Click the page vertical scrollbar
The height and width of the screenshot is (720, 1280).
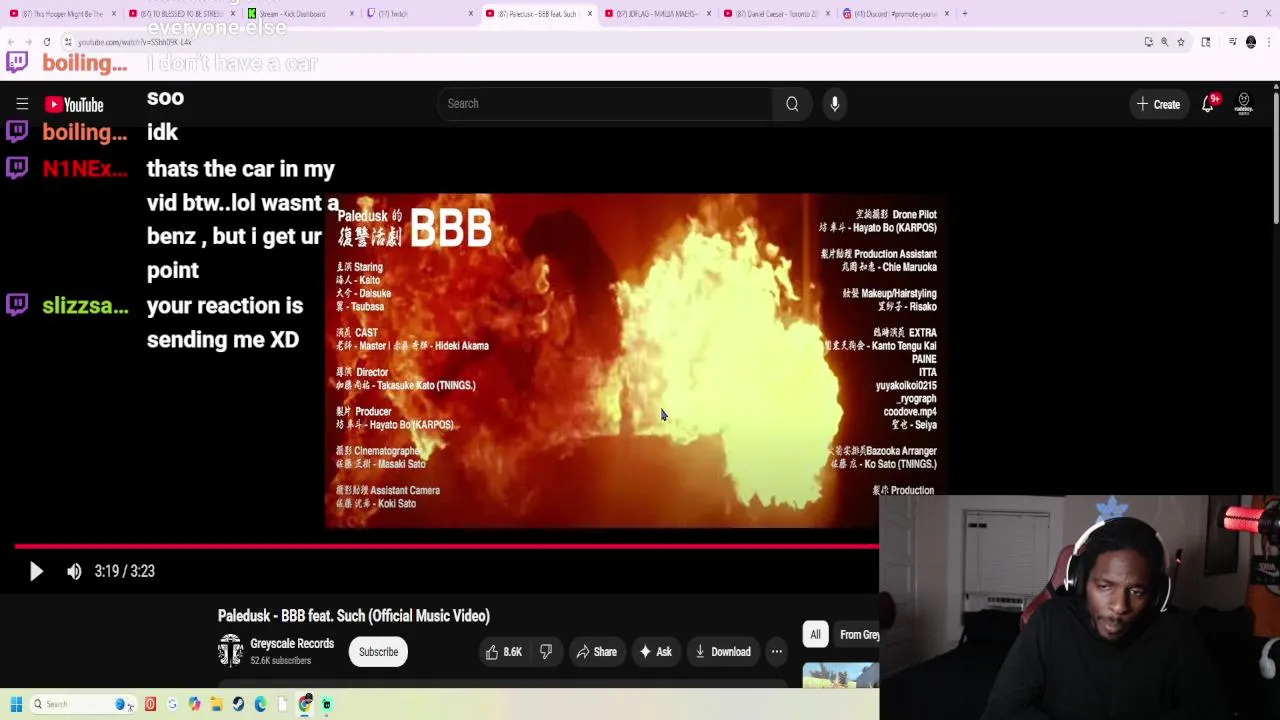click(x=1275, y=160)
